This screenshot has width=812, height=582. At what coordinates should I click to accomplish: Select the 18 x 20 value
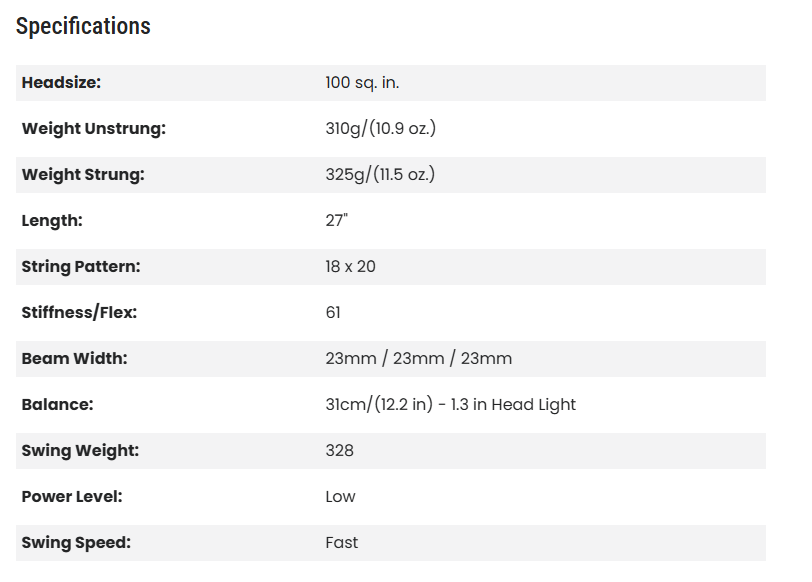pos(350,267)
